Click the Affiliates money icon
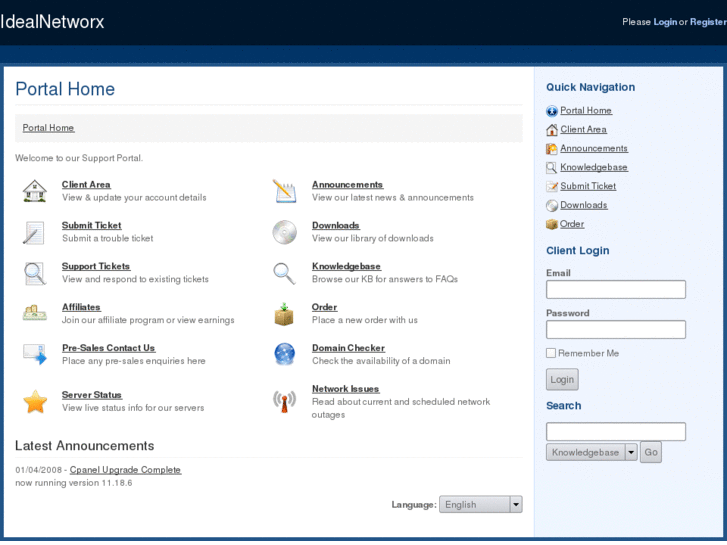 pyautogui.click(x=35, y=313)
